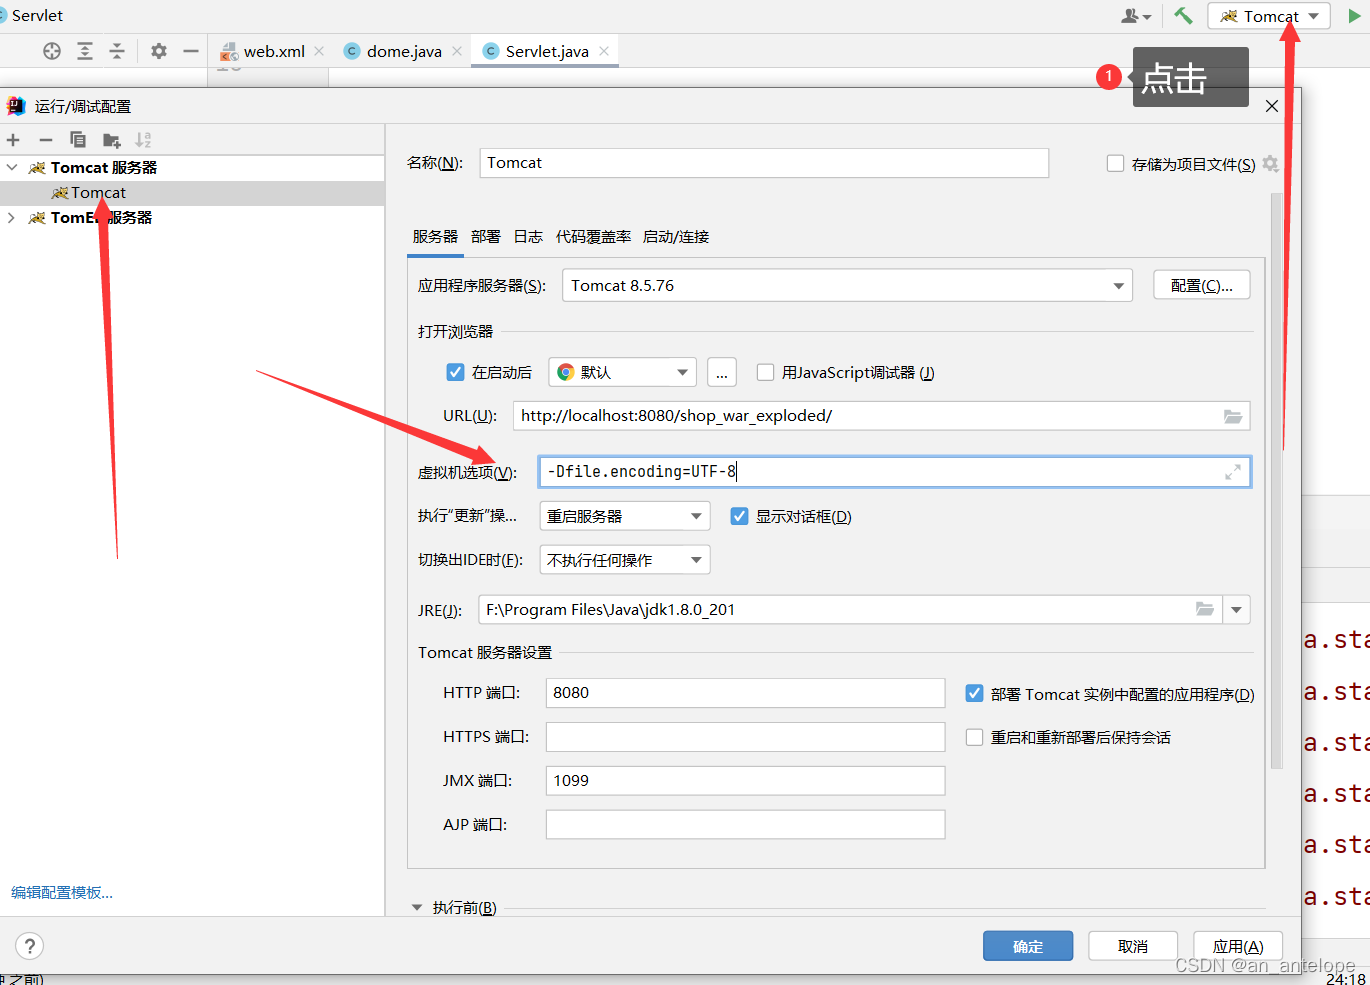1370x985 pixels.
Task: Click the HTTP 端口 field
Action: pyautogui.click(x=745, y=693)
